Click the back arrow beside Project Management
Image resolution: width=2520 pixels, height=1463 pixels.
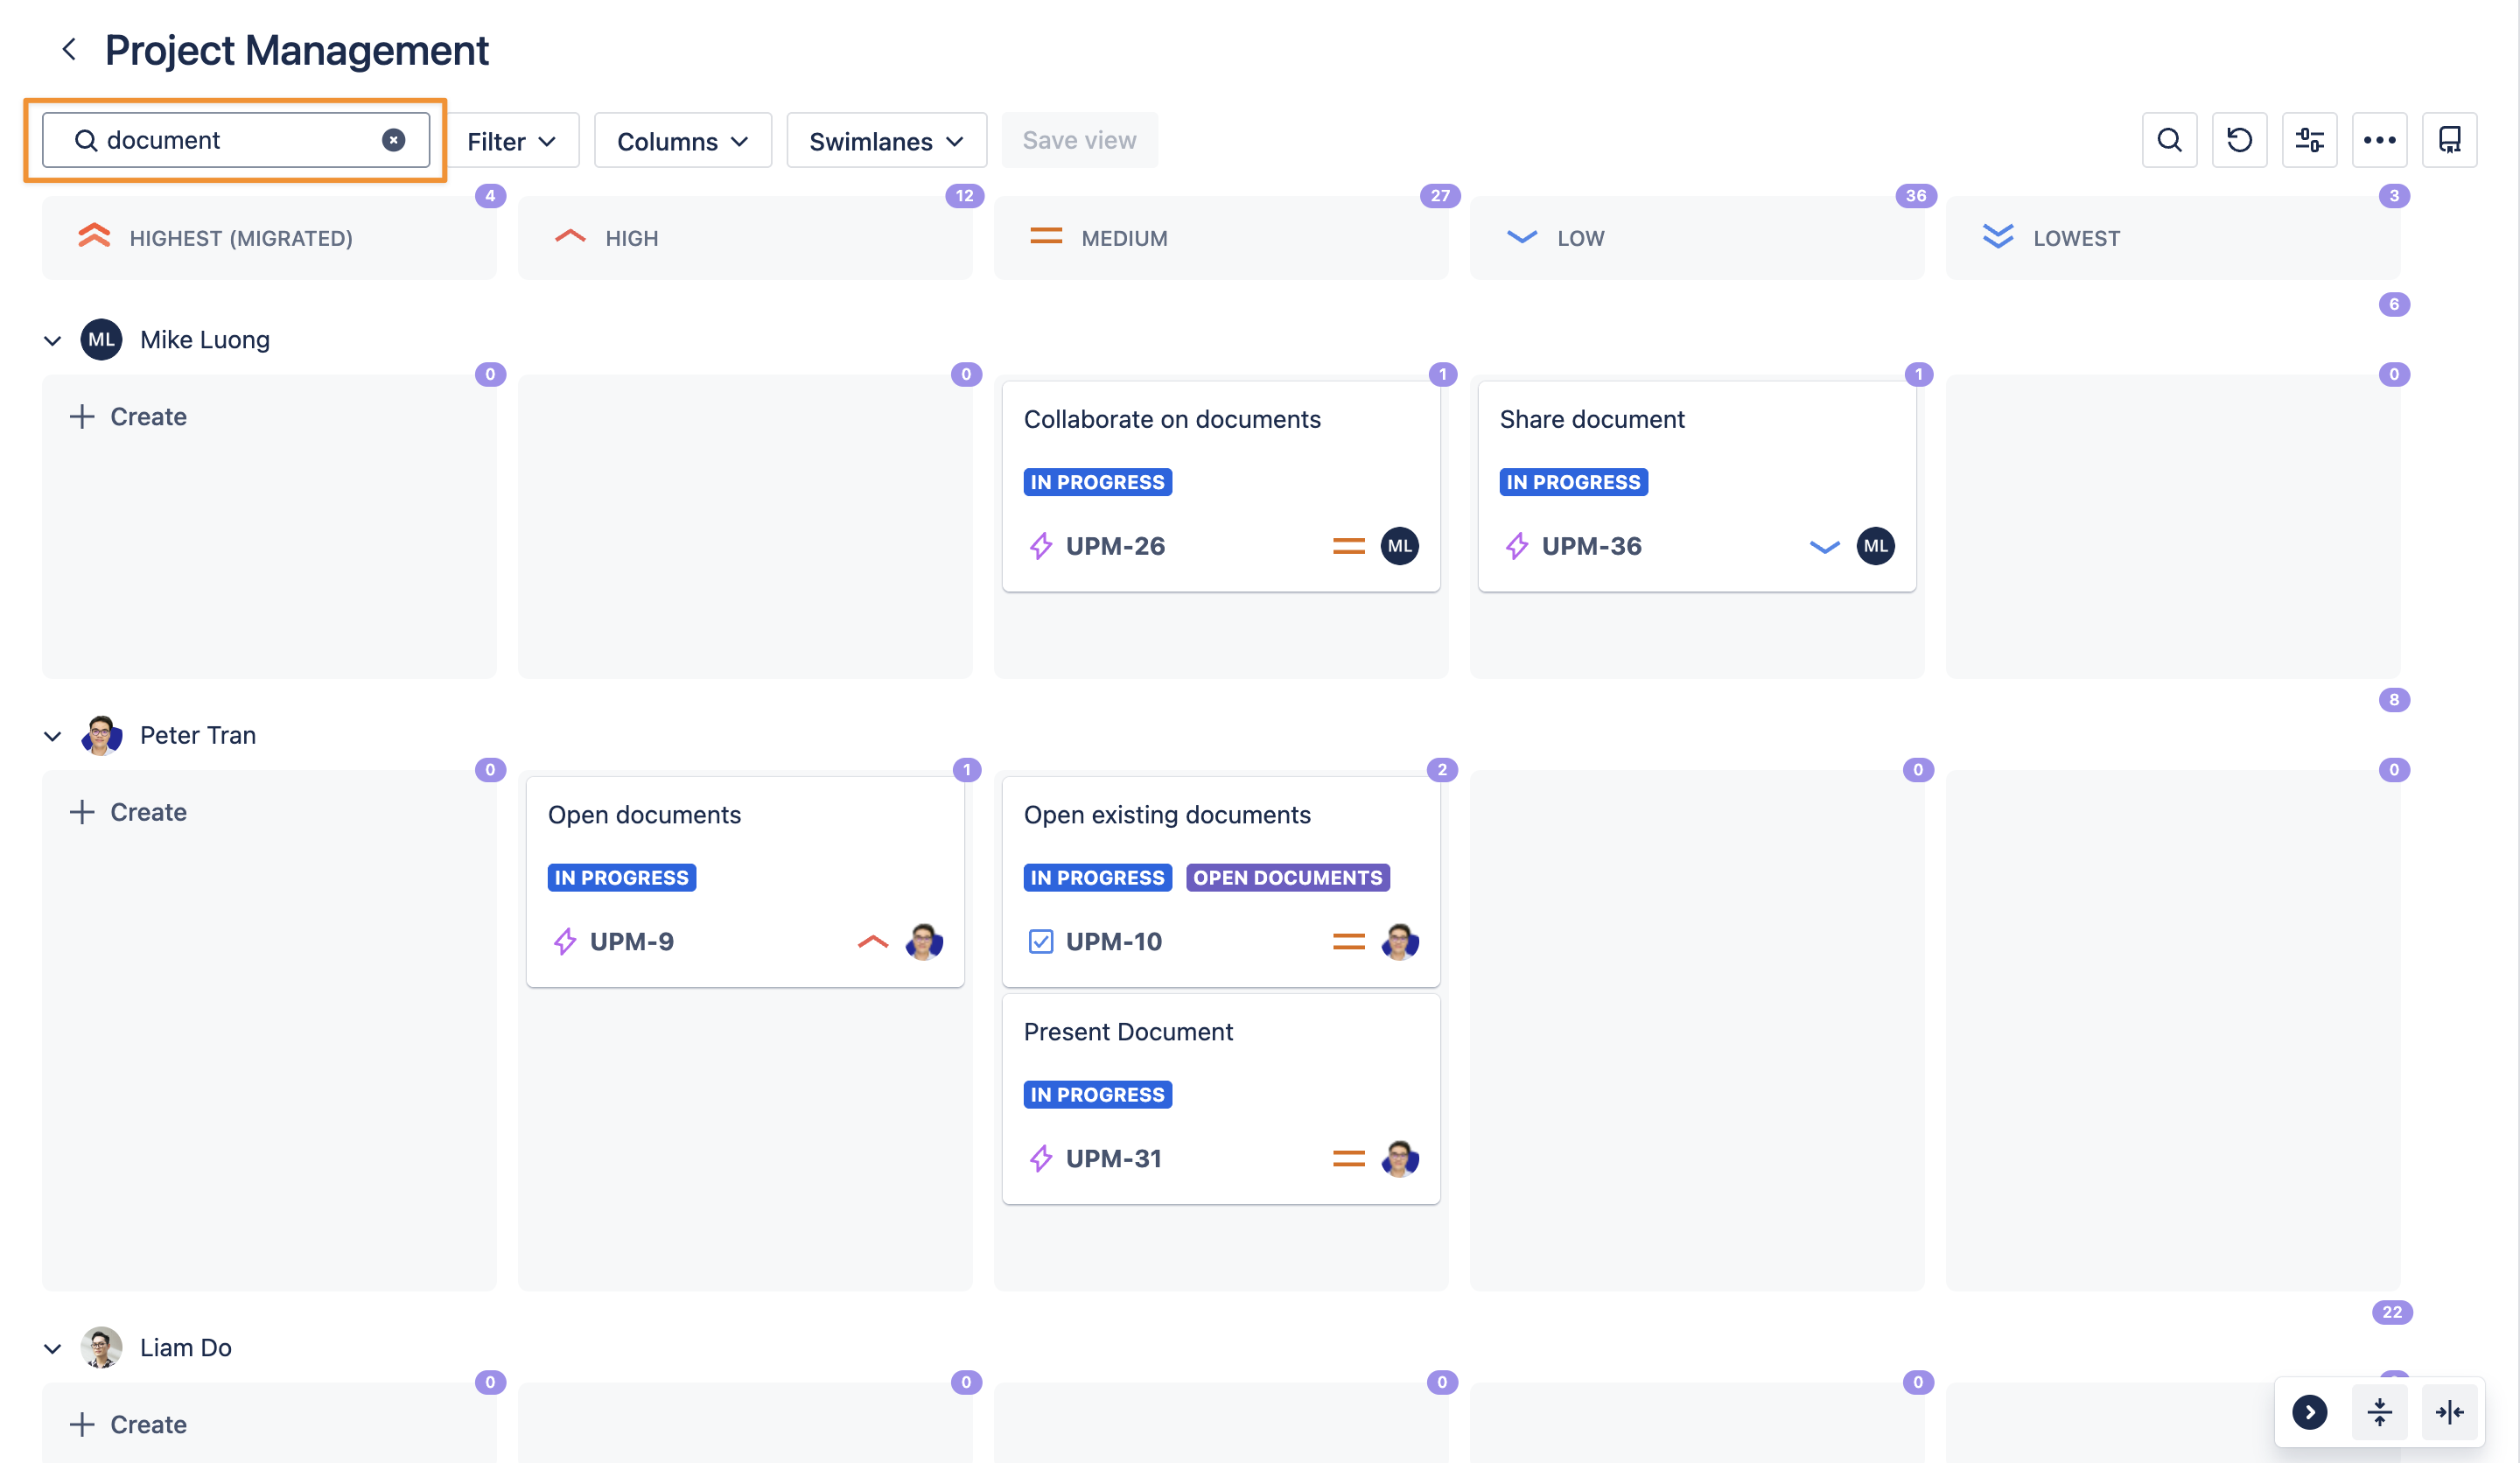69,49
